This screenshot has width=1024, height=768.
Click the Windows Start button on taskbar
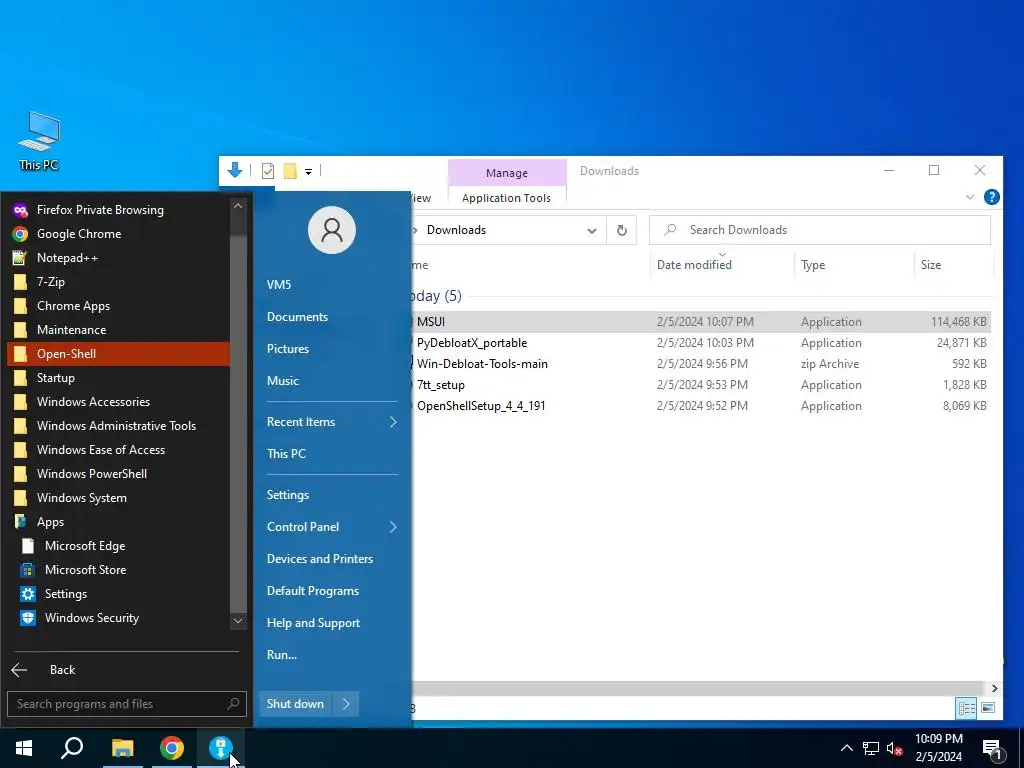pos(24,748)
